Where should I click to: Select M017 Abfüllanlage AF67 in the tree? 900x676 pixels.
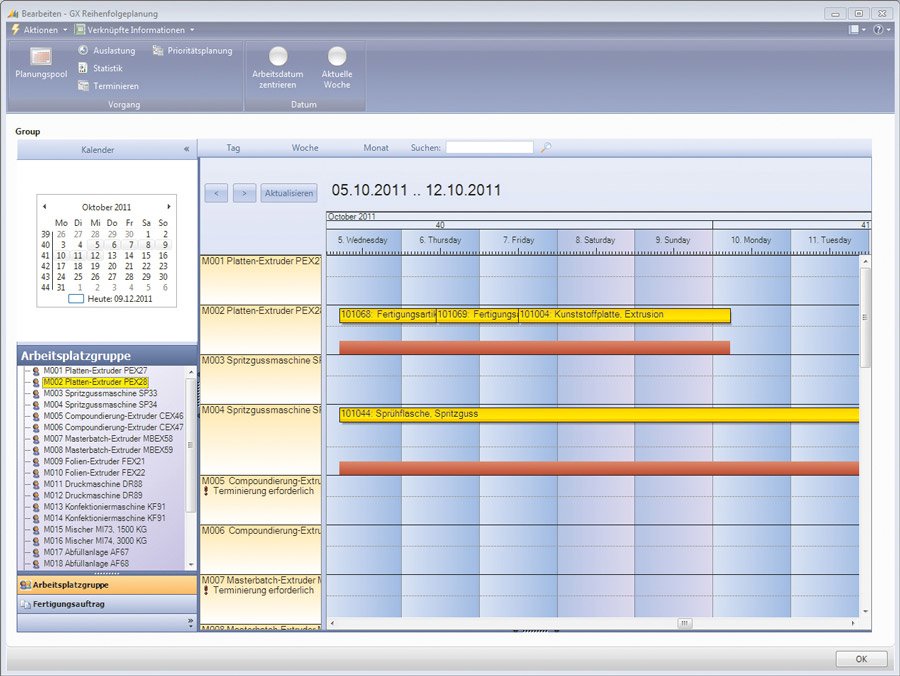[x=86, y=552]
